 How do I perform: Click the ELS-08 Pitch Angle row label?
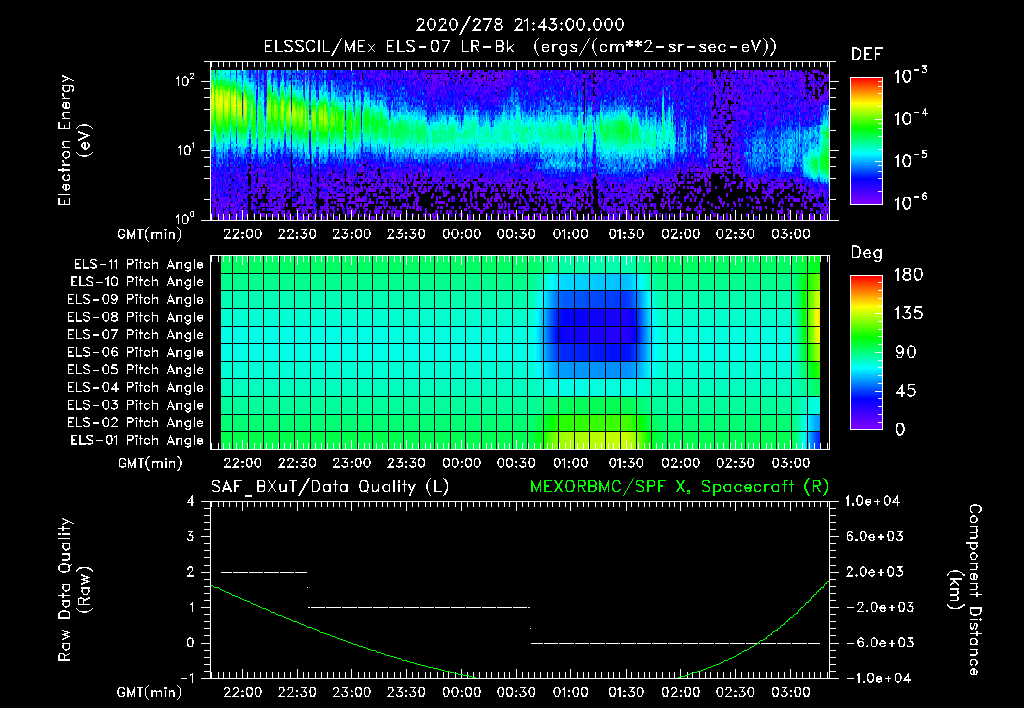[135, 317]
